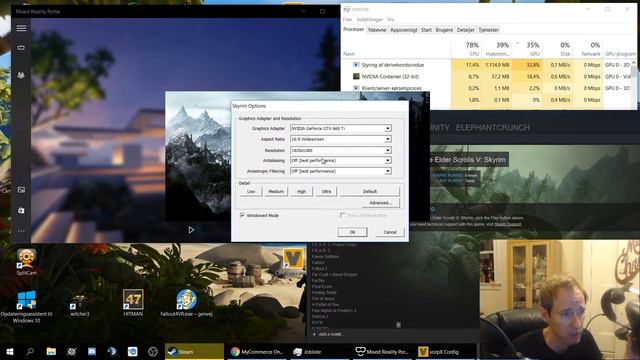The width and height of the screenshot is (640, 360).
Task: Open the Windows Start menu
Action: click(x=10, y=351)
